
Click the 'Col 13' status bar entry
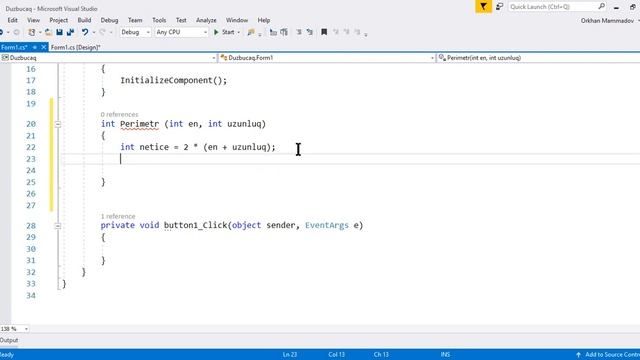[x=336, y=355]
